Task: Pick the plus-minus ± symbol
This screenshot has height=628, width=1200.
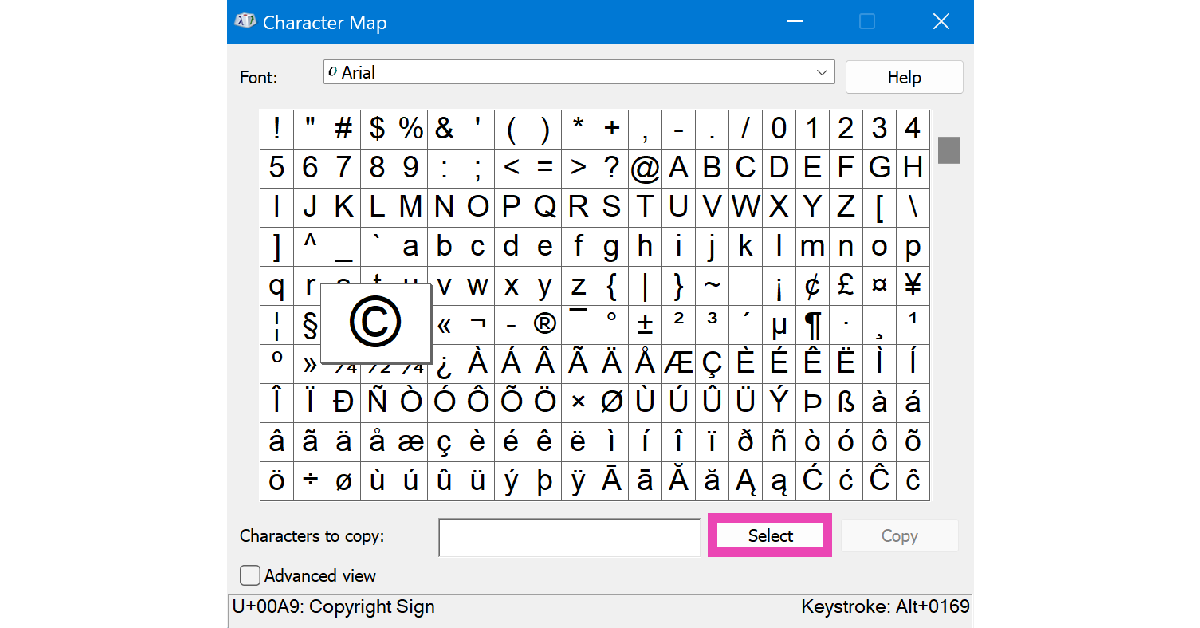Action: coord(645,324)
